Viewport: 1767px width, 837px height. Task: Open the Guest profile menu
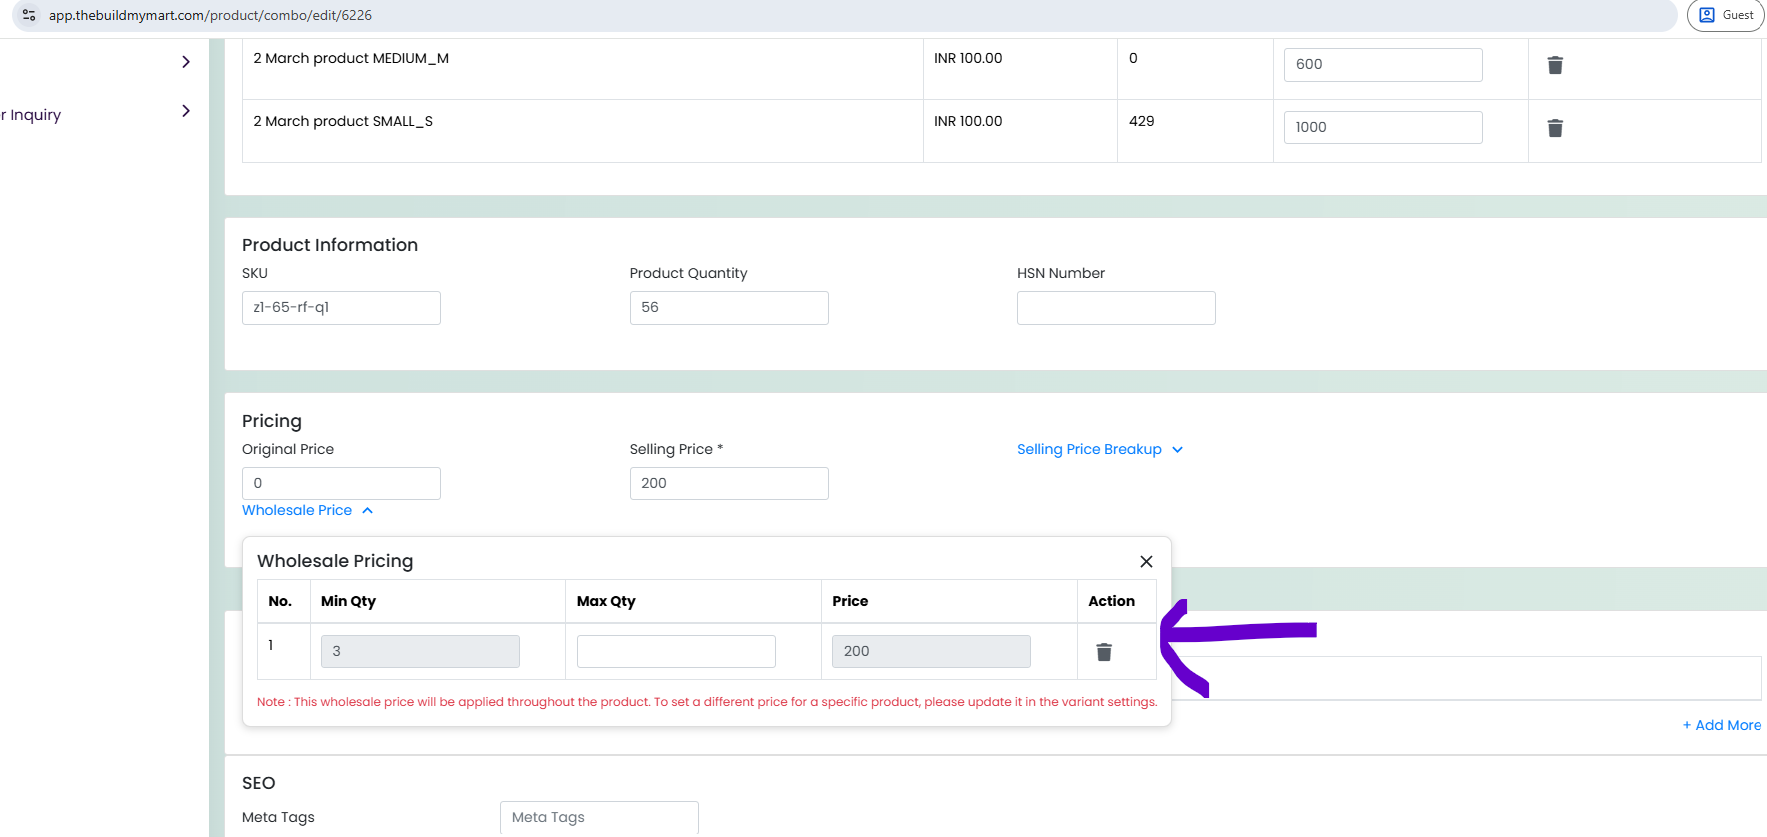coord(1726,15)
